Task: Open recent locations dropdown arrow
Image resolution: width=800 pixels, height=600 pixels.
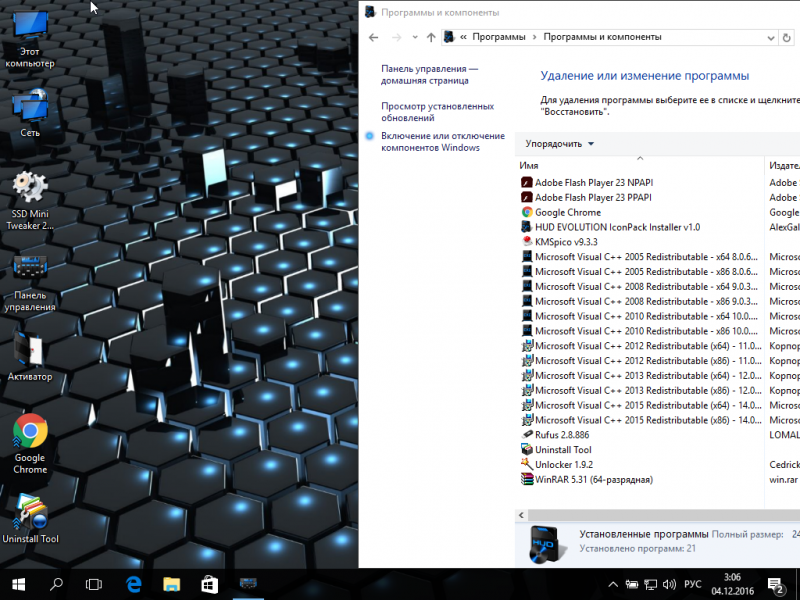Action: (415, 37)
